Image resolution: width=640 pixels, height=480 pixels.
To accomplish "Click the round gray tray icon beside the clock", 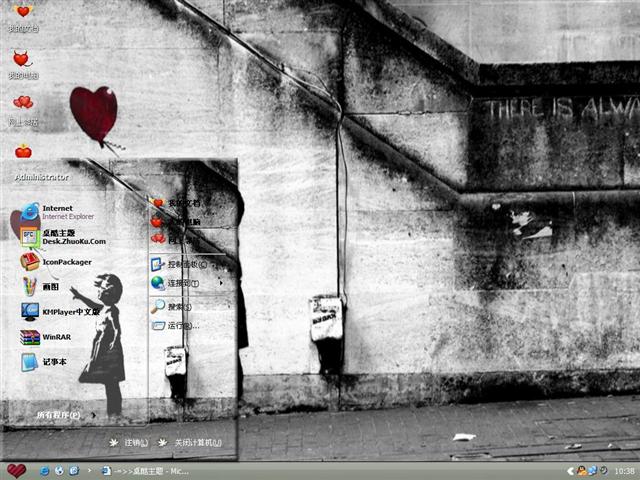I will click(603, 471).
